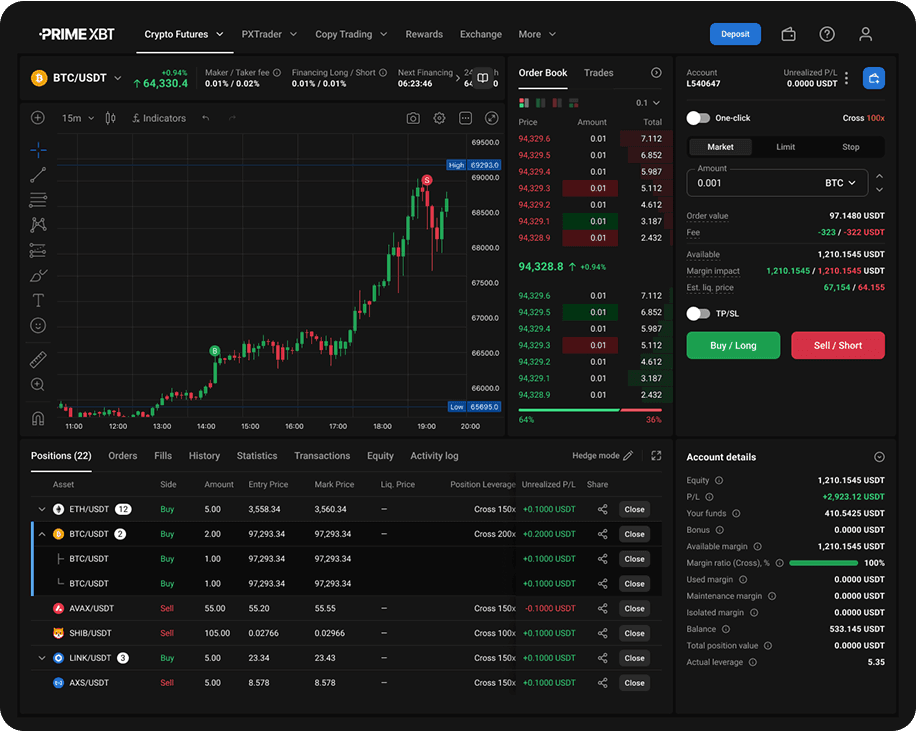Click the Buy / Long button
This screenshot has width=916, height=731.
733,345
